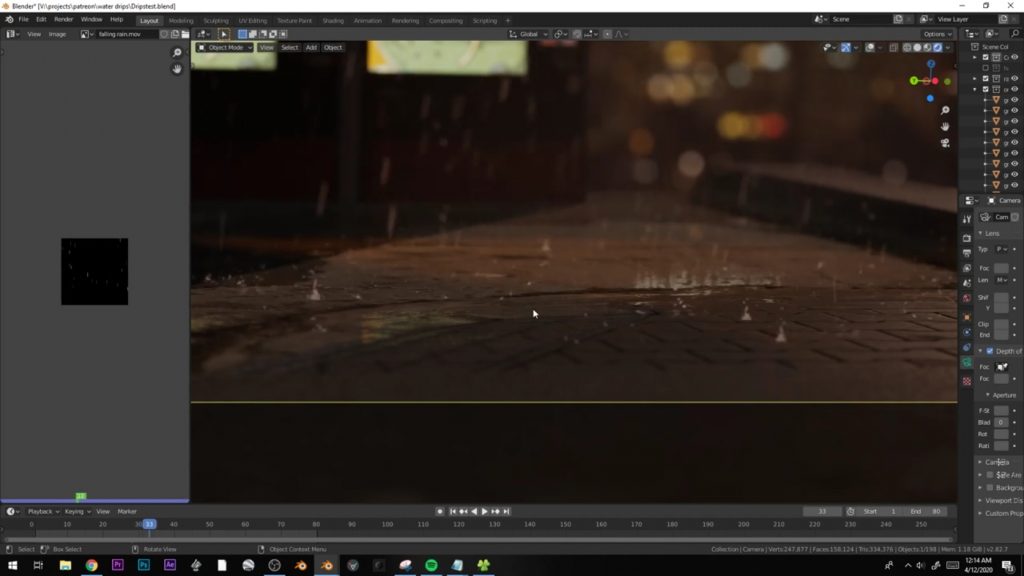Switch to the Compositing workspace tab

click(445, 20)
